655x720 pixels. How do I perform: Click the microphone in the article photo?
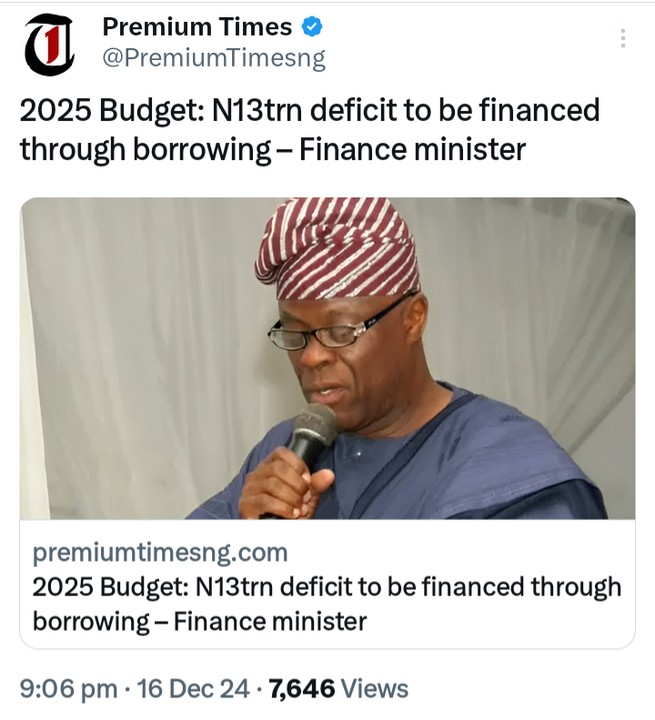[314, 432]
